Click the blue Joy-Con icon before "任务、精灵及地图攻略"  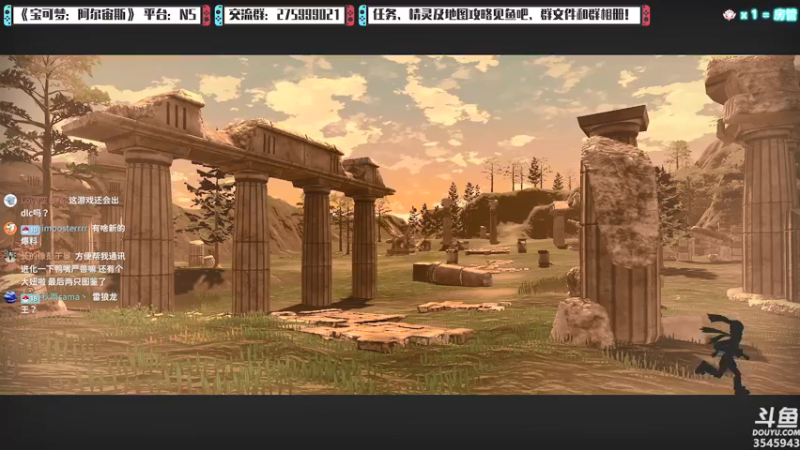click(362, 15)
